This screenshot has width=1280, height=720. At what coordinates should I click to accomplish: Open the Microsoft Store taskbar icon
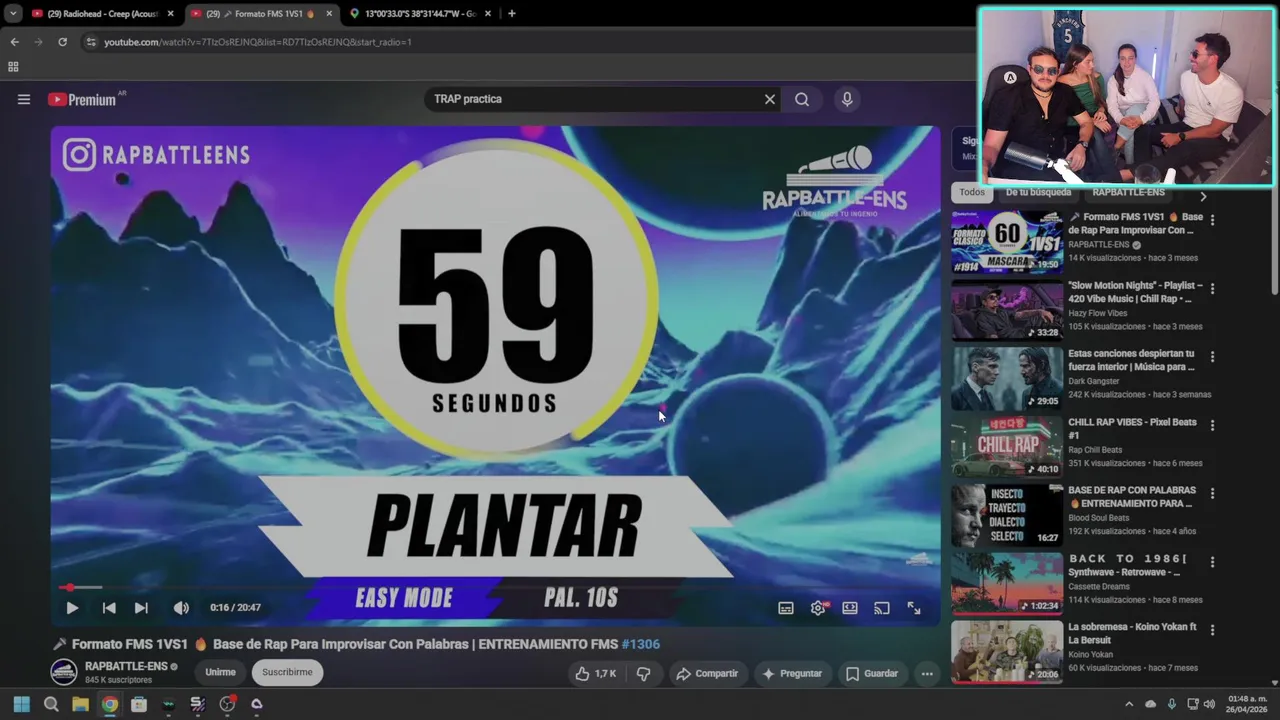(139, 704)
